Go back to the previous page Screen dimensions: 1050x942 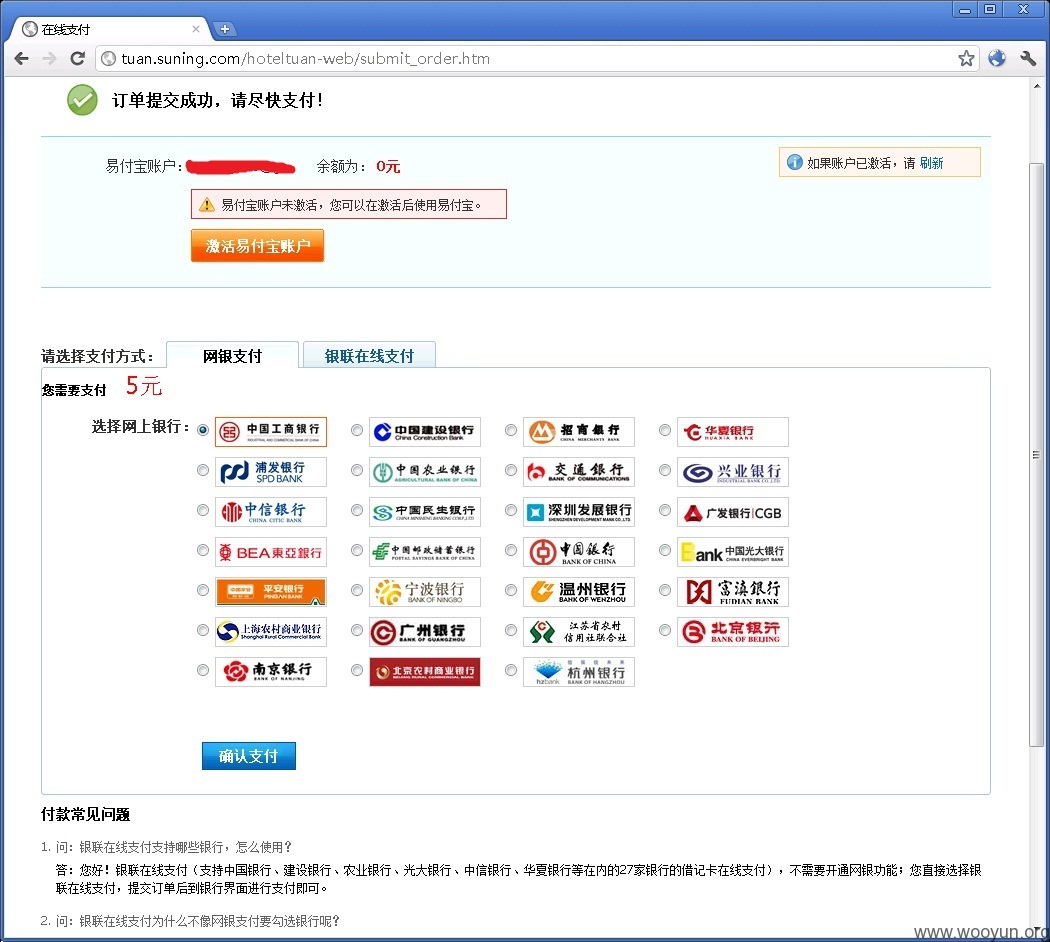coord(21,58)
